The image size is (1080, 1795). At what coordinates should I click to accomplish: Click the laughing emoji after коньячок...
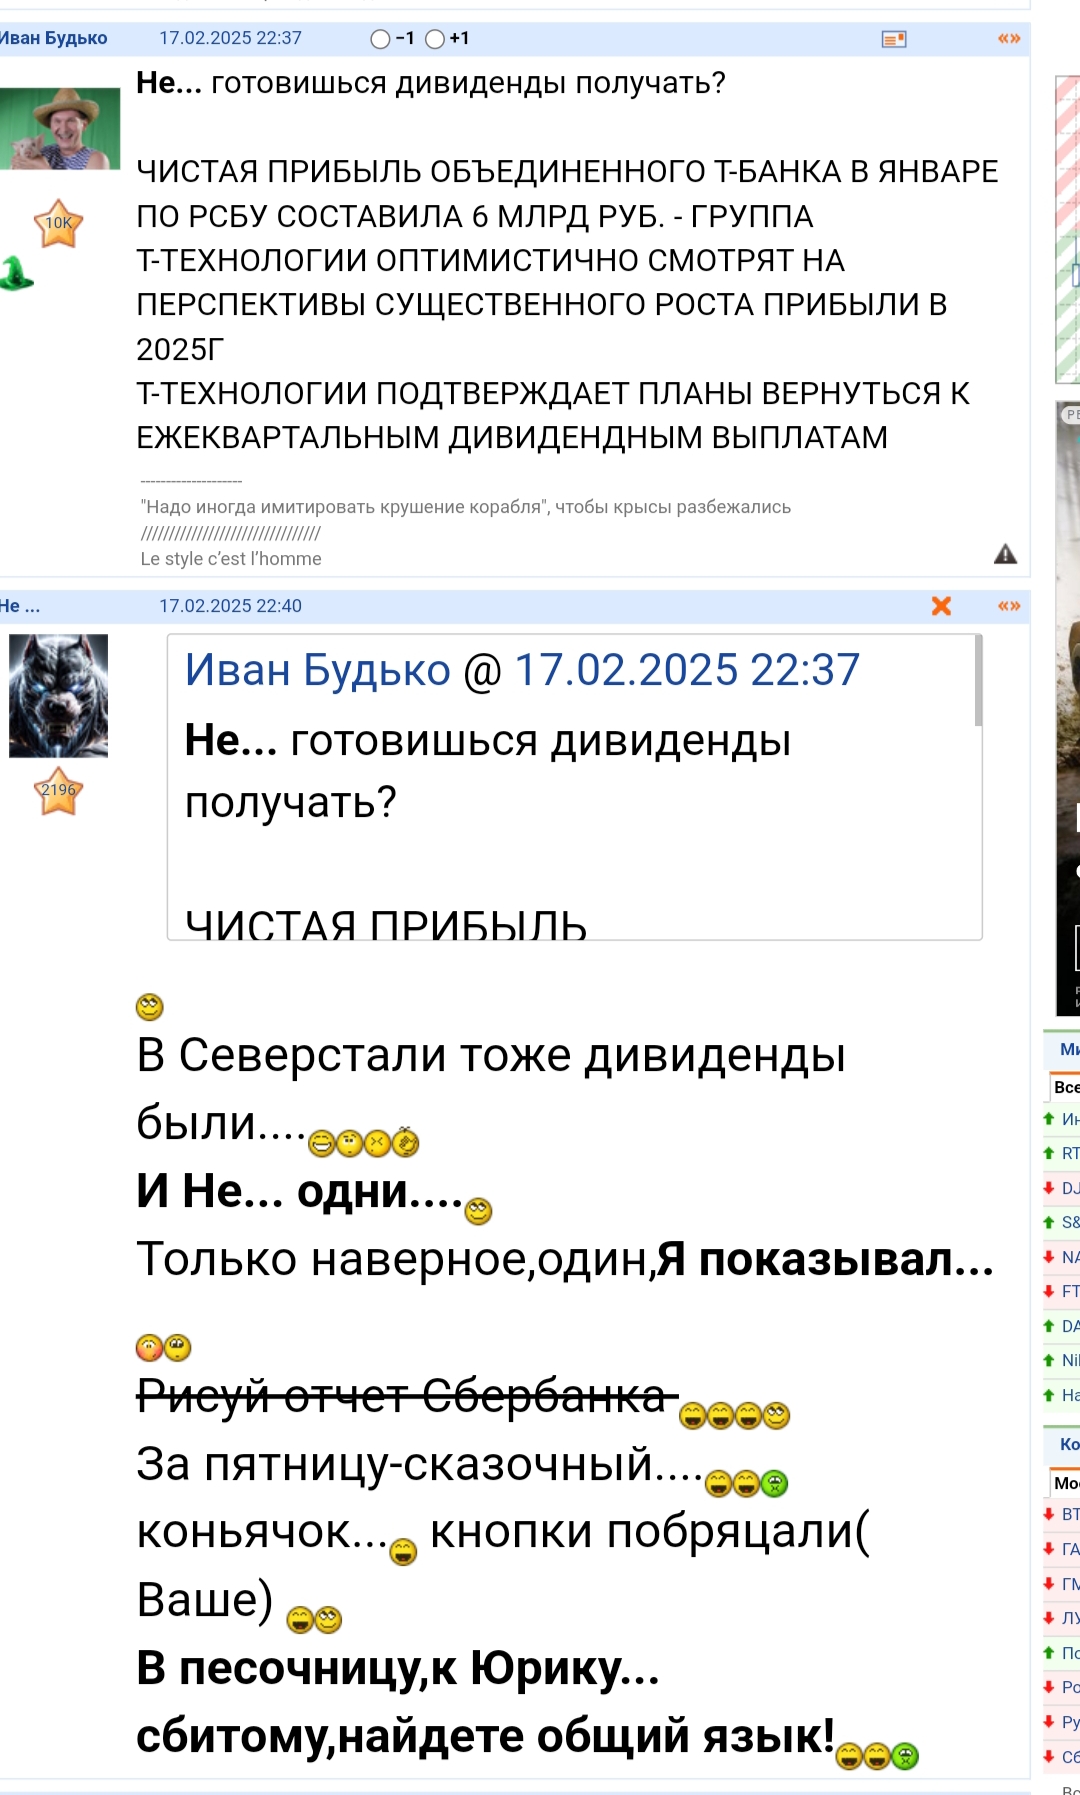point(403,1551)
